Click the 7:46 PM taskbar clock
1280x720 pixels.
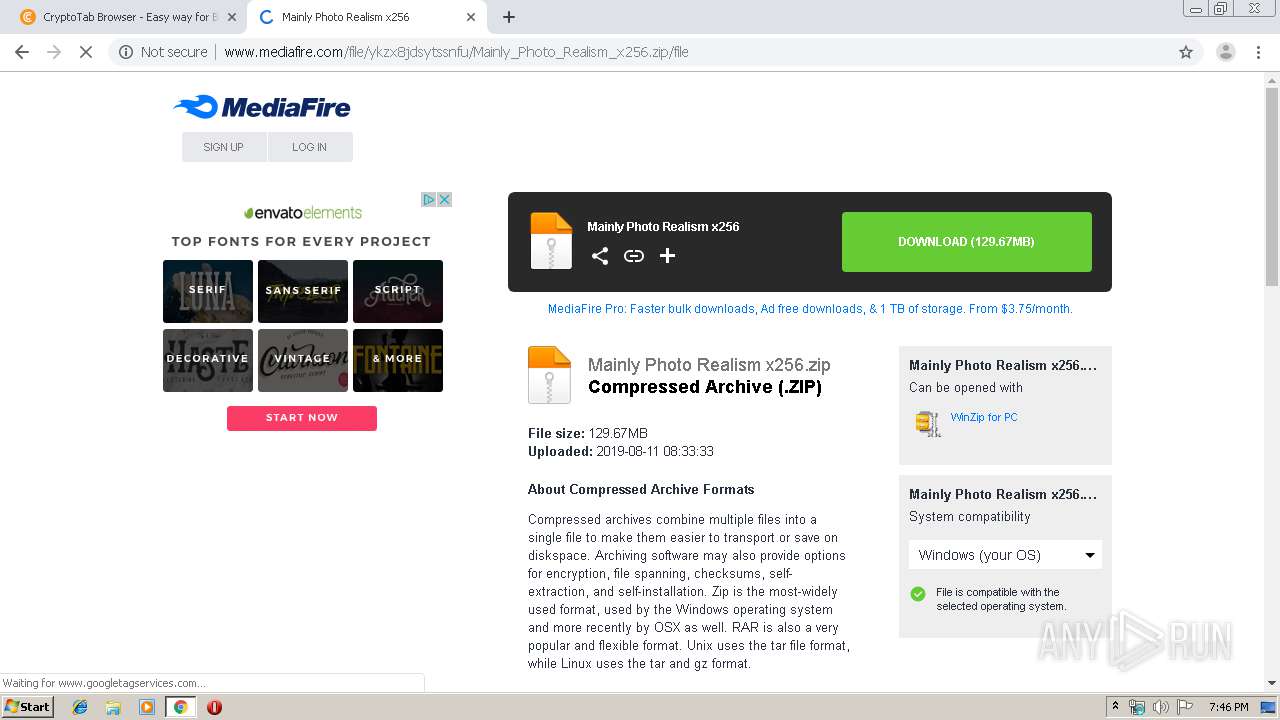tap(1228, 707)
